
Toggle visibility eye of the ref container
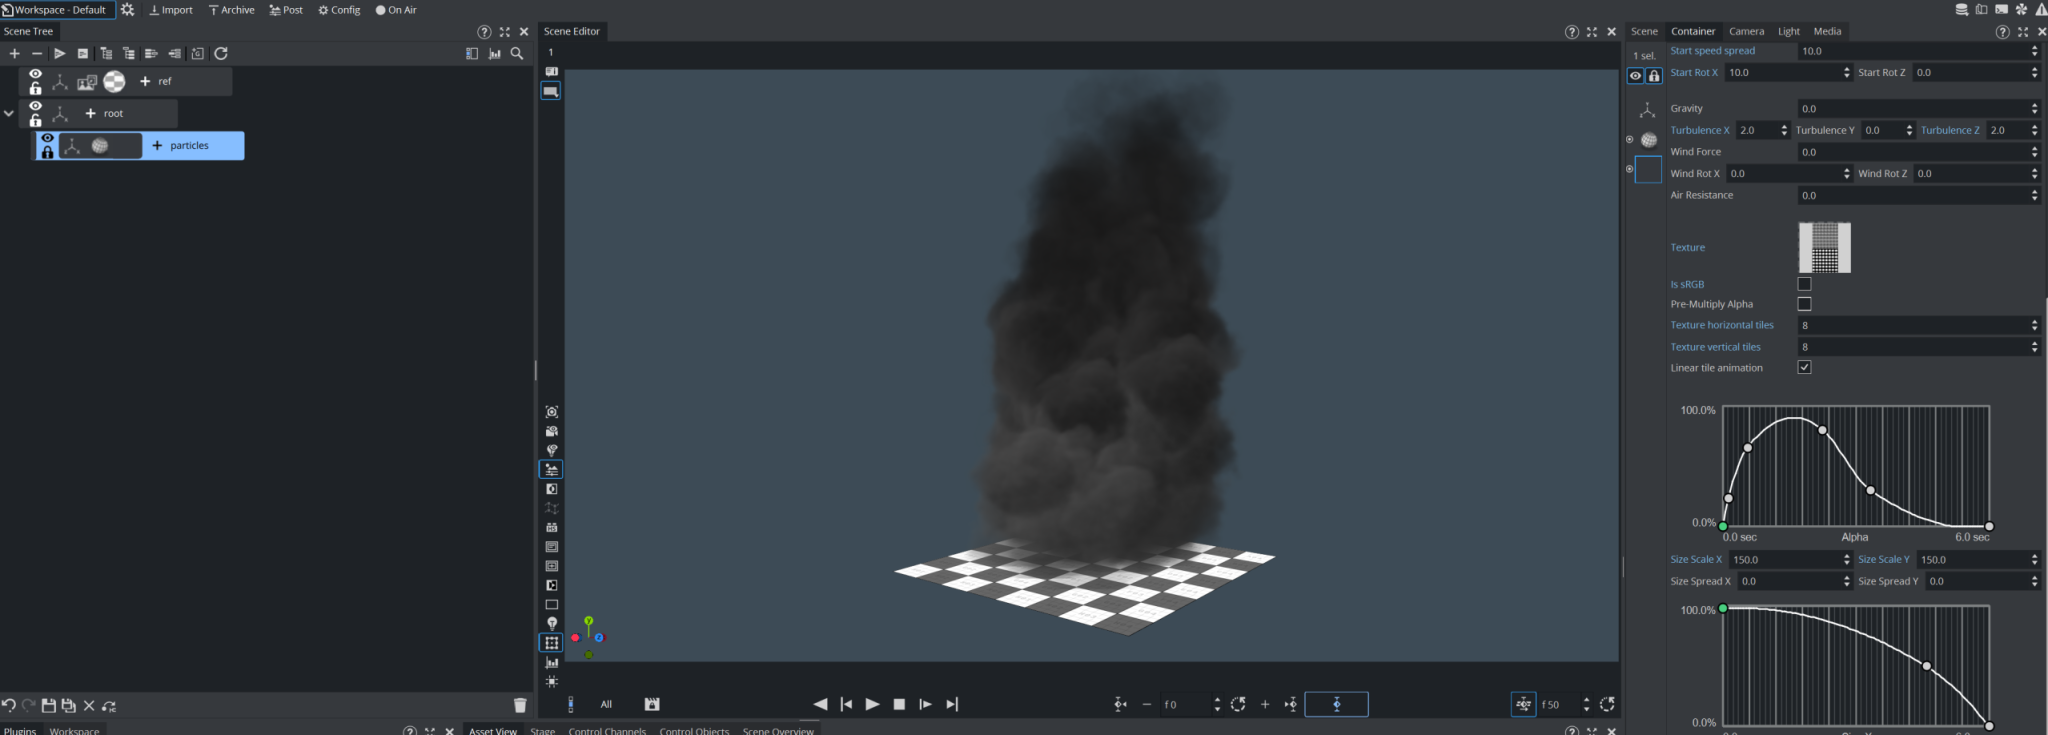point(35,74)
